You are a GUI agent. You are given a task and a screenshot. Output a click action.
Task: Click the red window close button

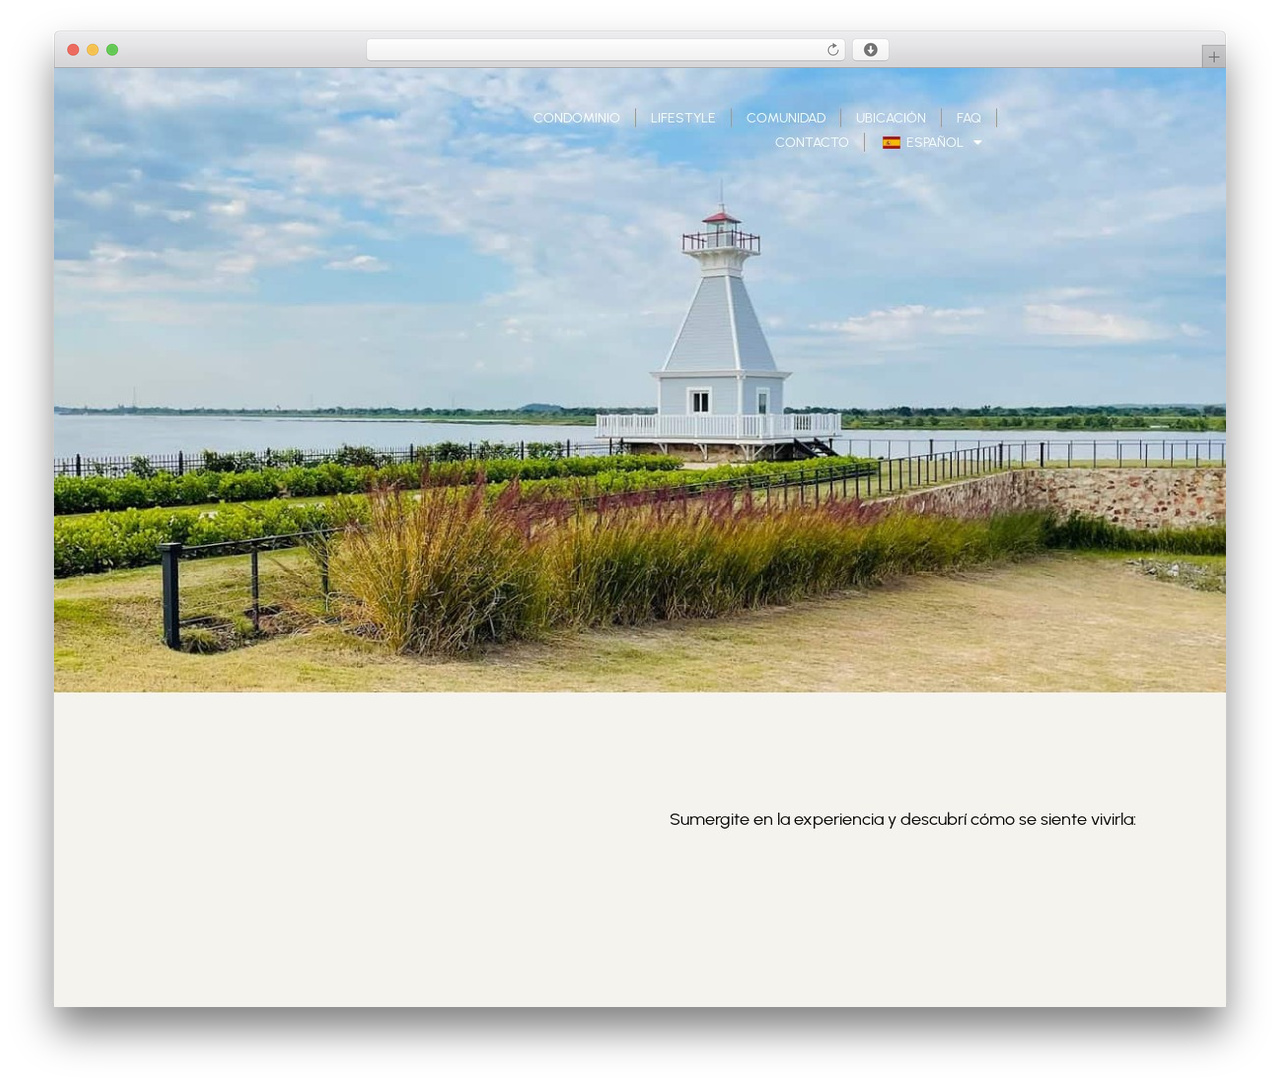73,50
